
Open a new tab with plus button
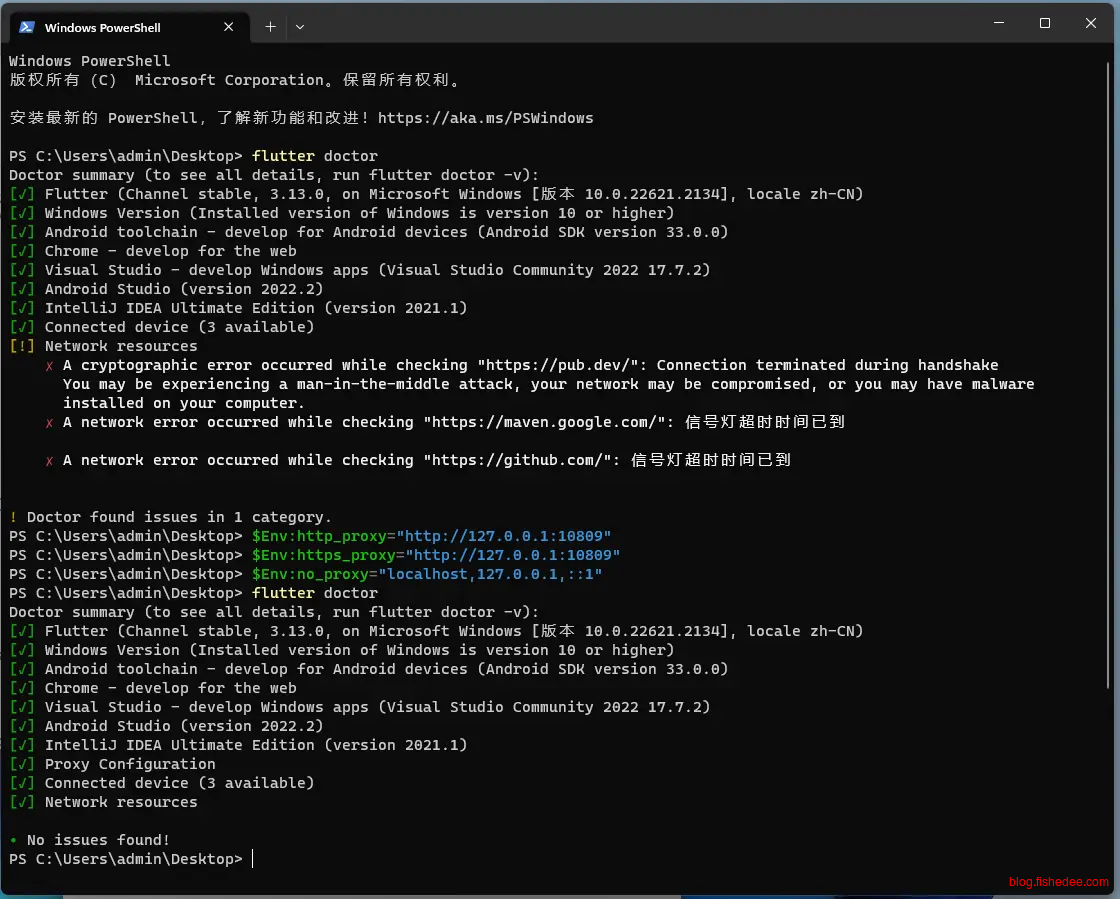[x=270, y=27]
